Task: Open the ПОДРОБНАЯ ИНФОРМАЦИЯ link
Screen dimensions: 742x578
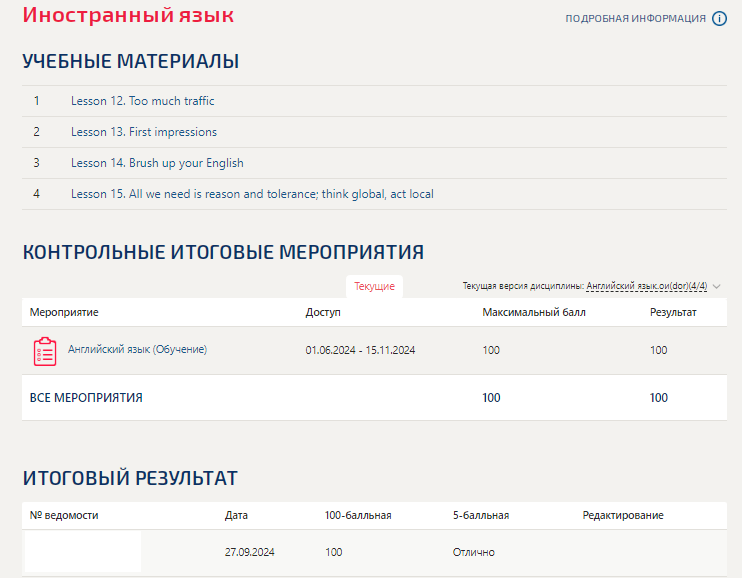Action: (635, 19)
